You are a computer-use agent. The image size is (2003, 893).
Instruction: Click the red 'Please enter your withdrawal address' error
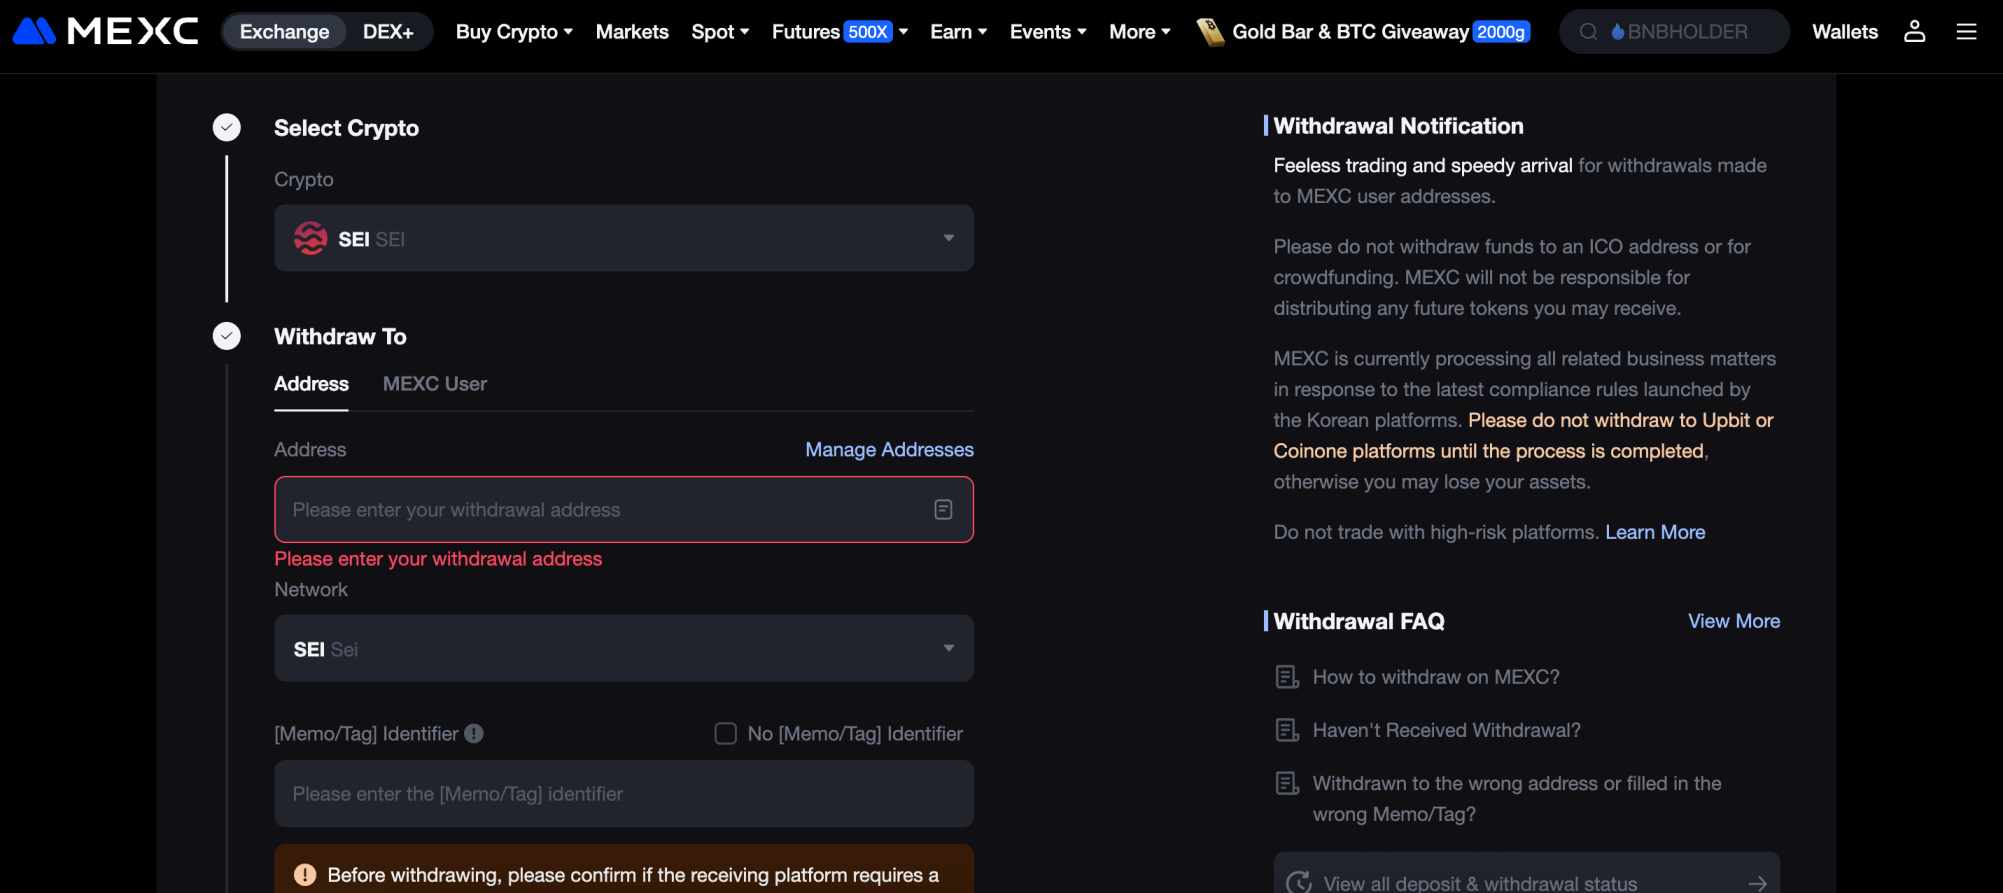[438, 559]
